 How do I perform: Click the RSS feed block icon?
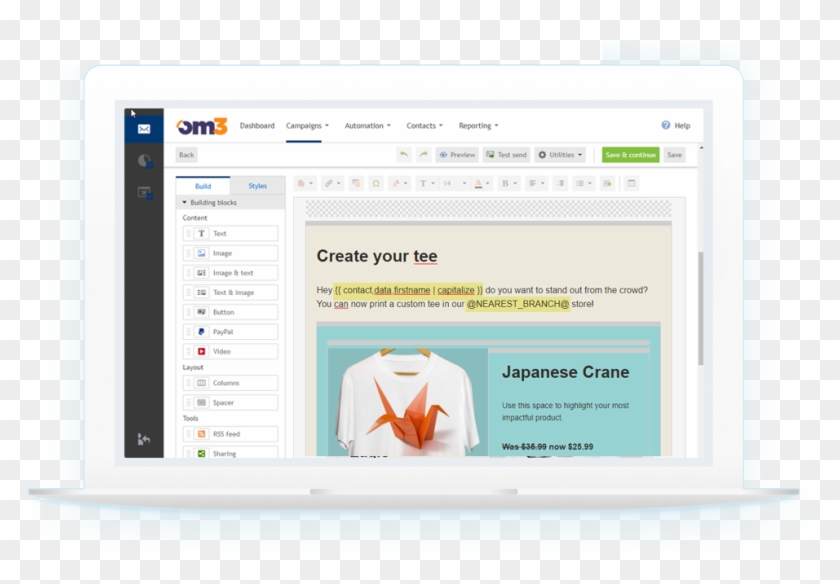[201, 434]
